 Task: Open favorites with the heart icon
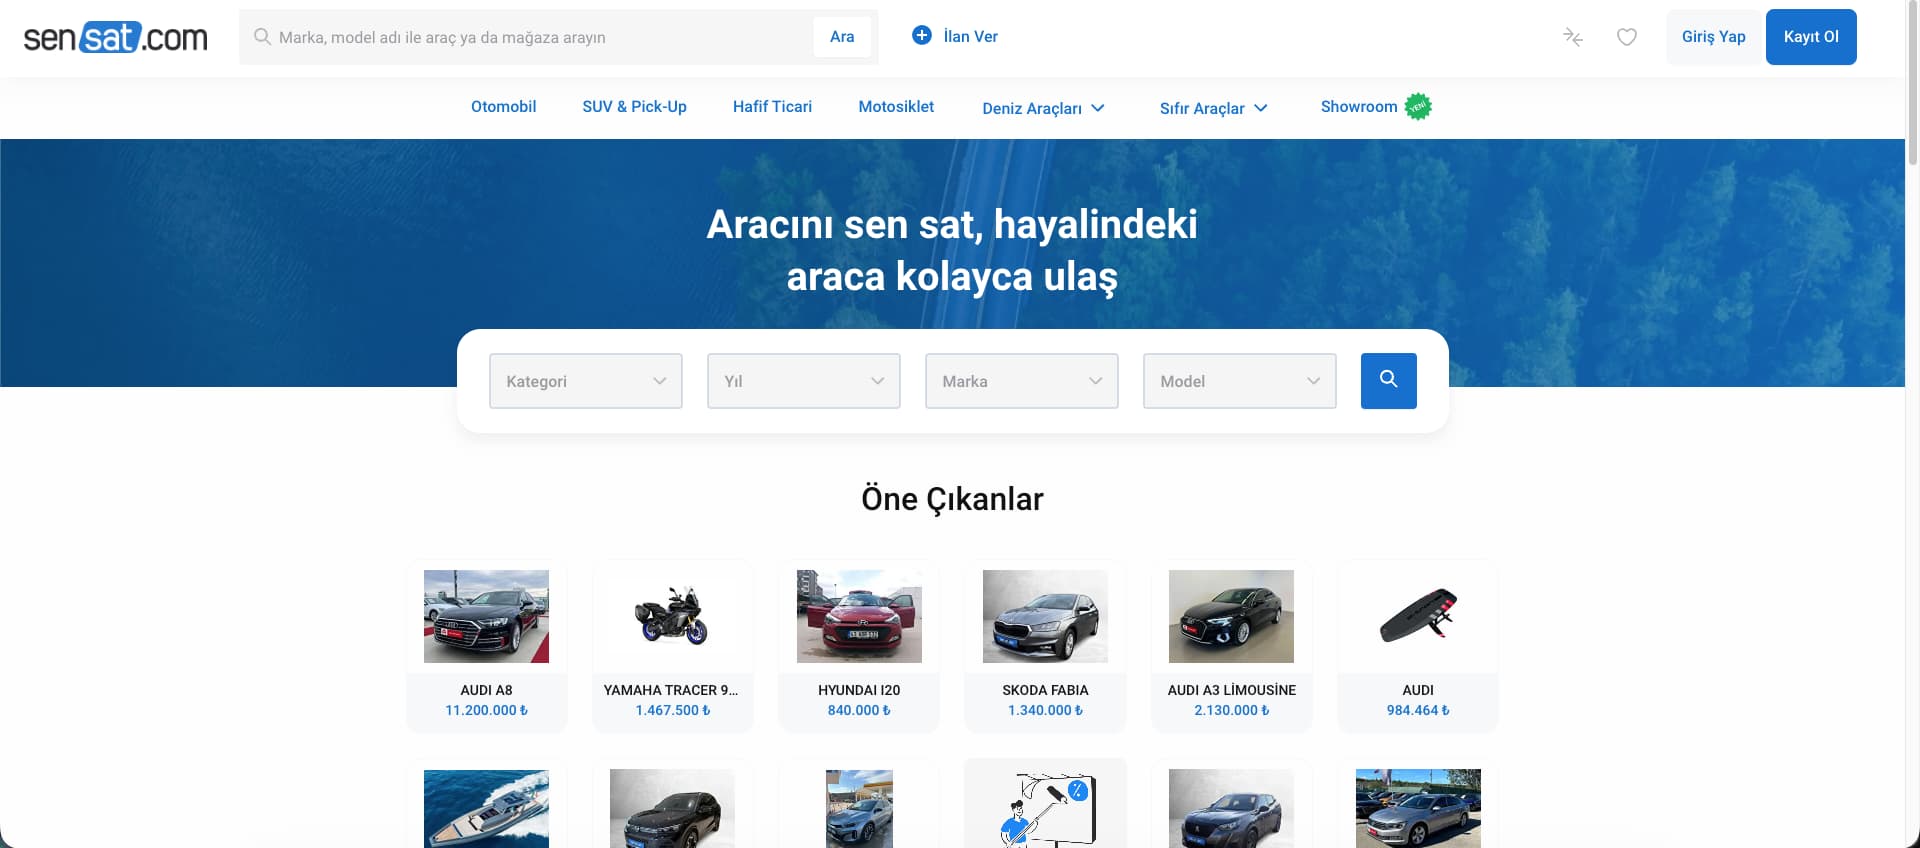click(1627, 37)
